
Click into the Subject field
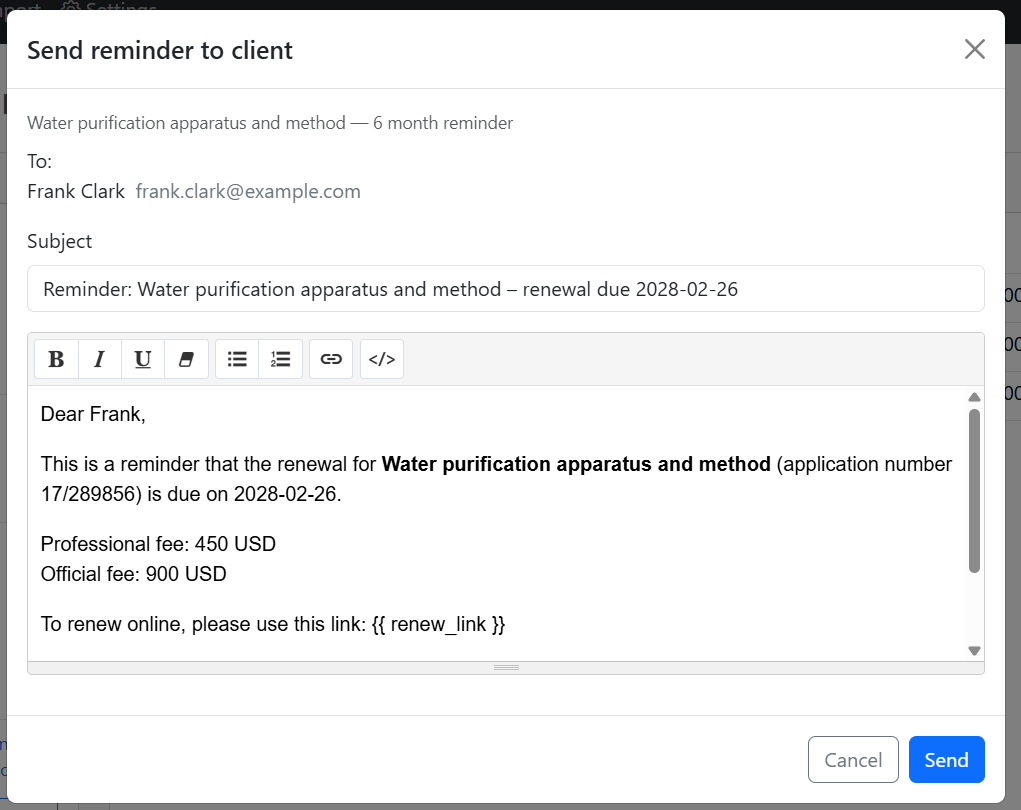505,289
